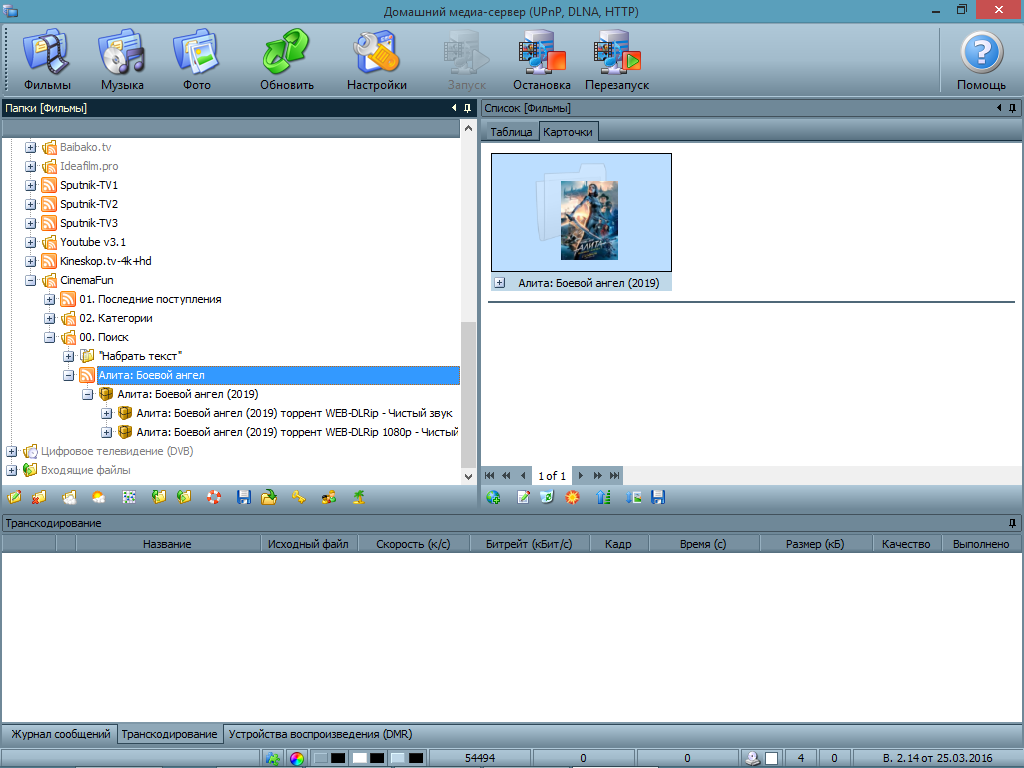Open Помощь help

click(x=981, y=60)
